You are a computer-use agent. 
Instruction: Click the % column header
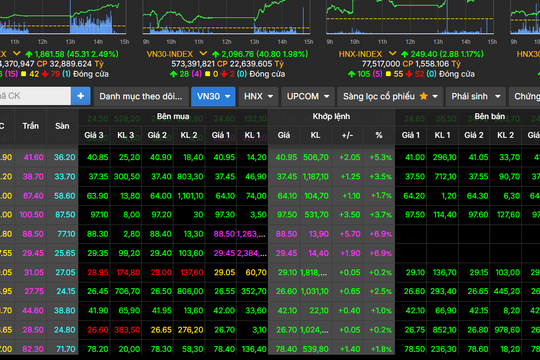click(379, 135)
